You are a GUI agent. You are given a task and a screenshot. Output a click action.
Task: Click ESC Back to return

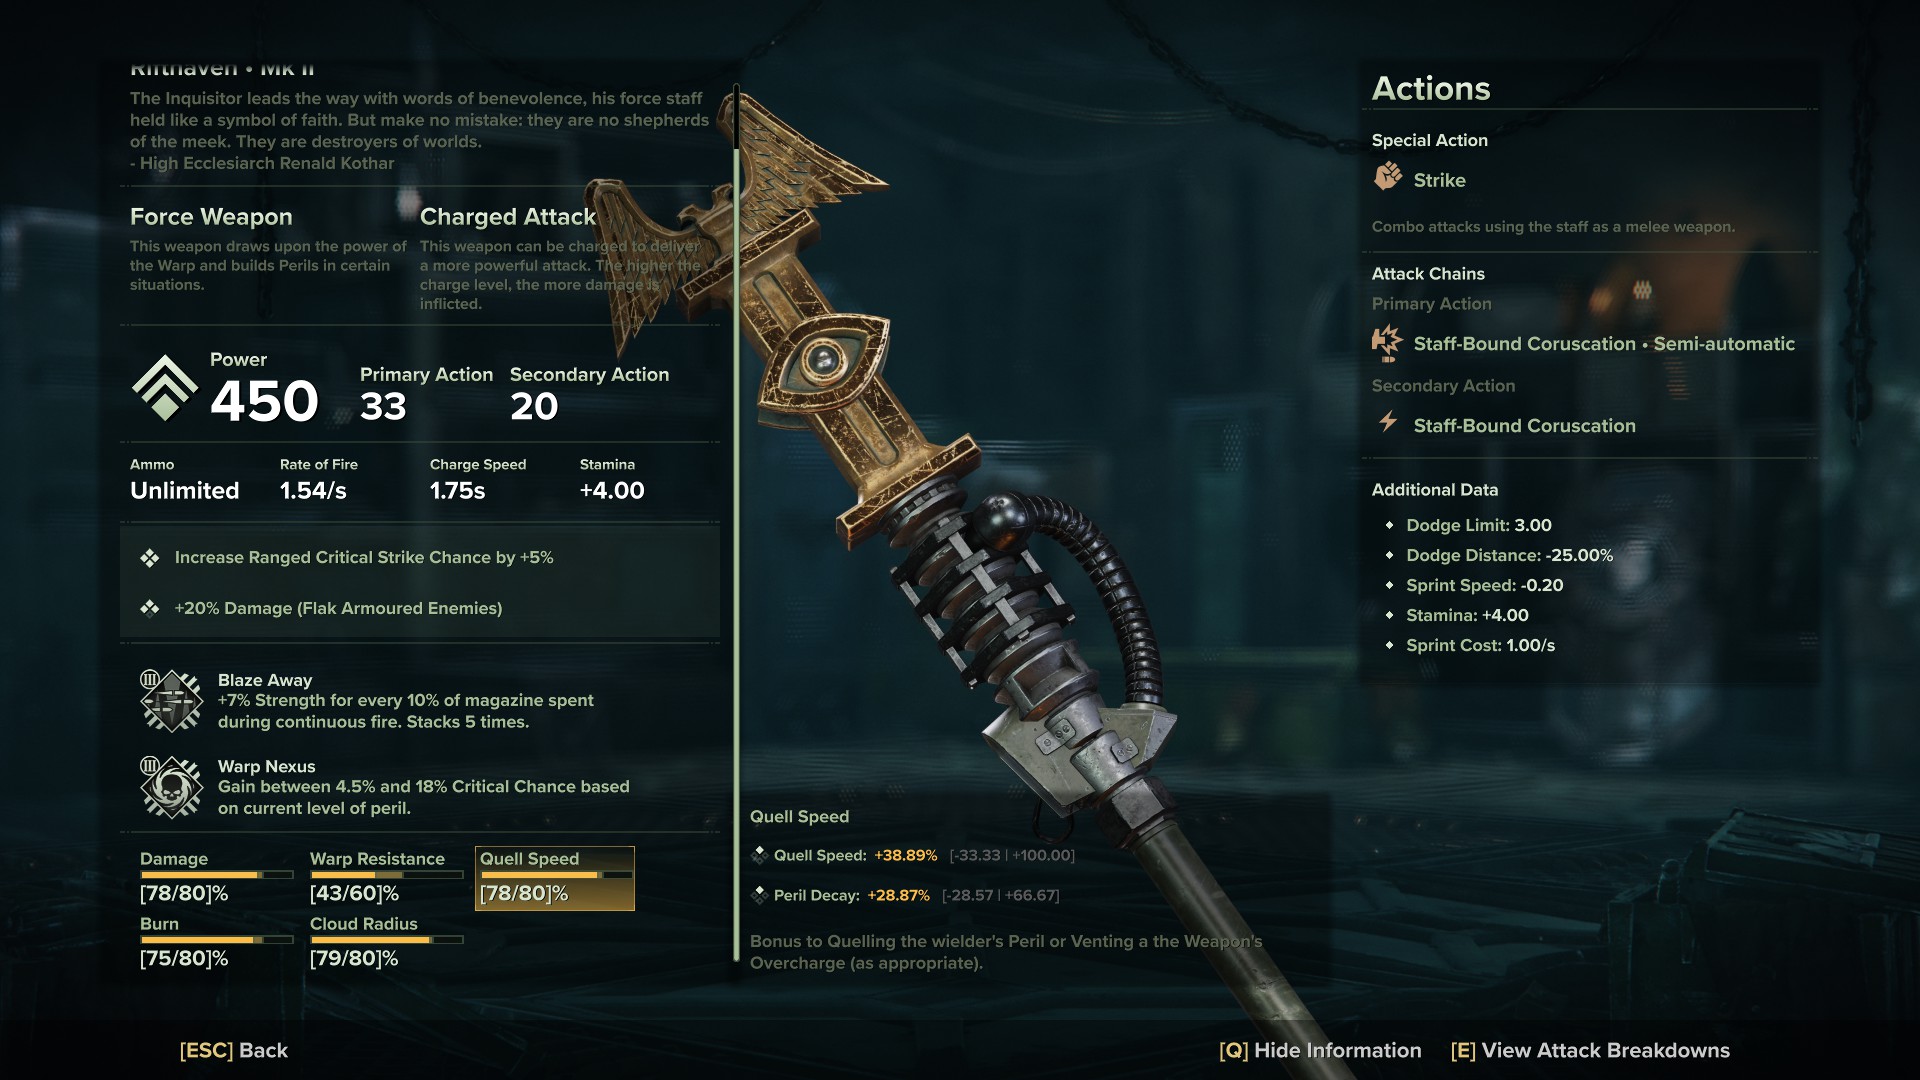pos(234,1050)
